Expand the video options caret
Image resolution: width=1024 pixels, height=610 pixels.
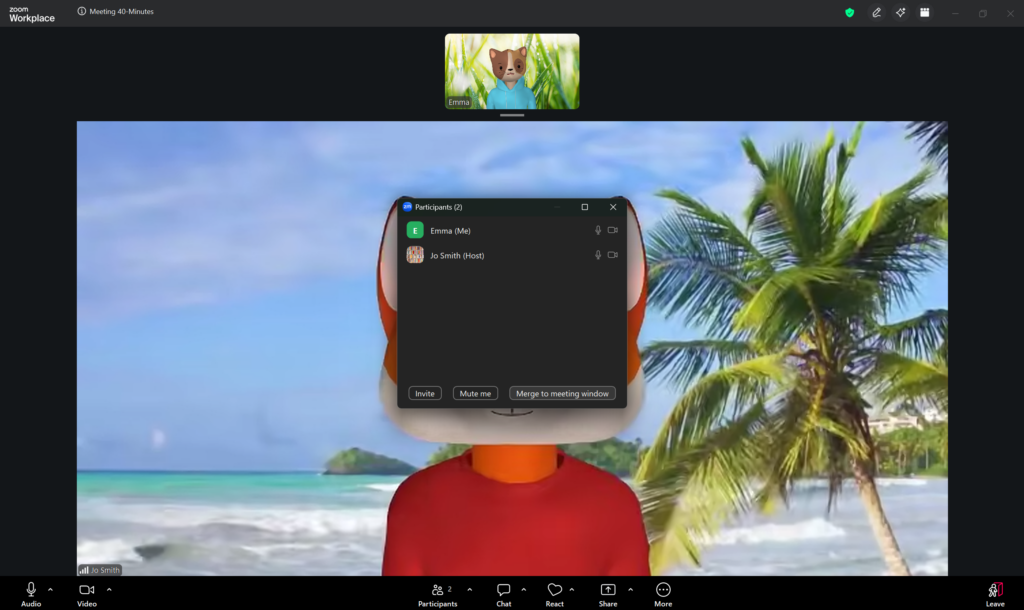point(109,590)
